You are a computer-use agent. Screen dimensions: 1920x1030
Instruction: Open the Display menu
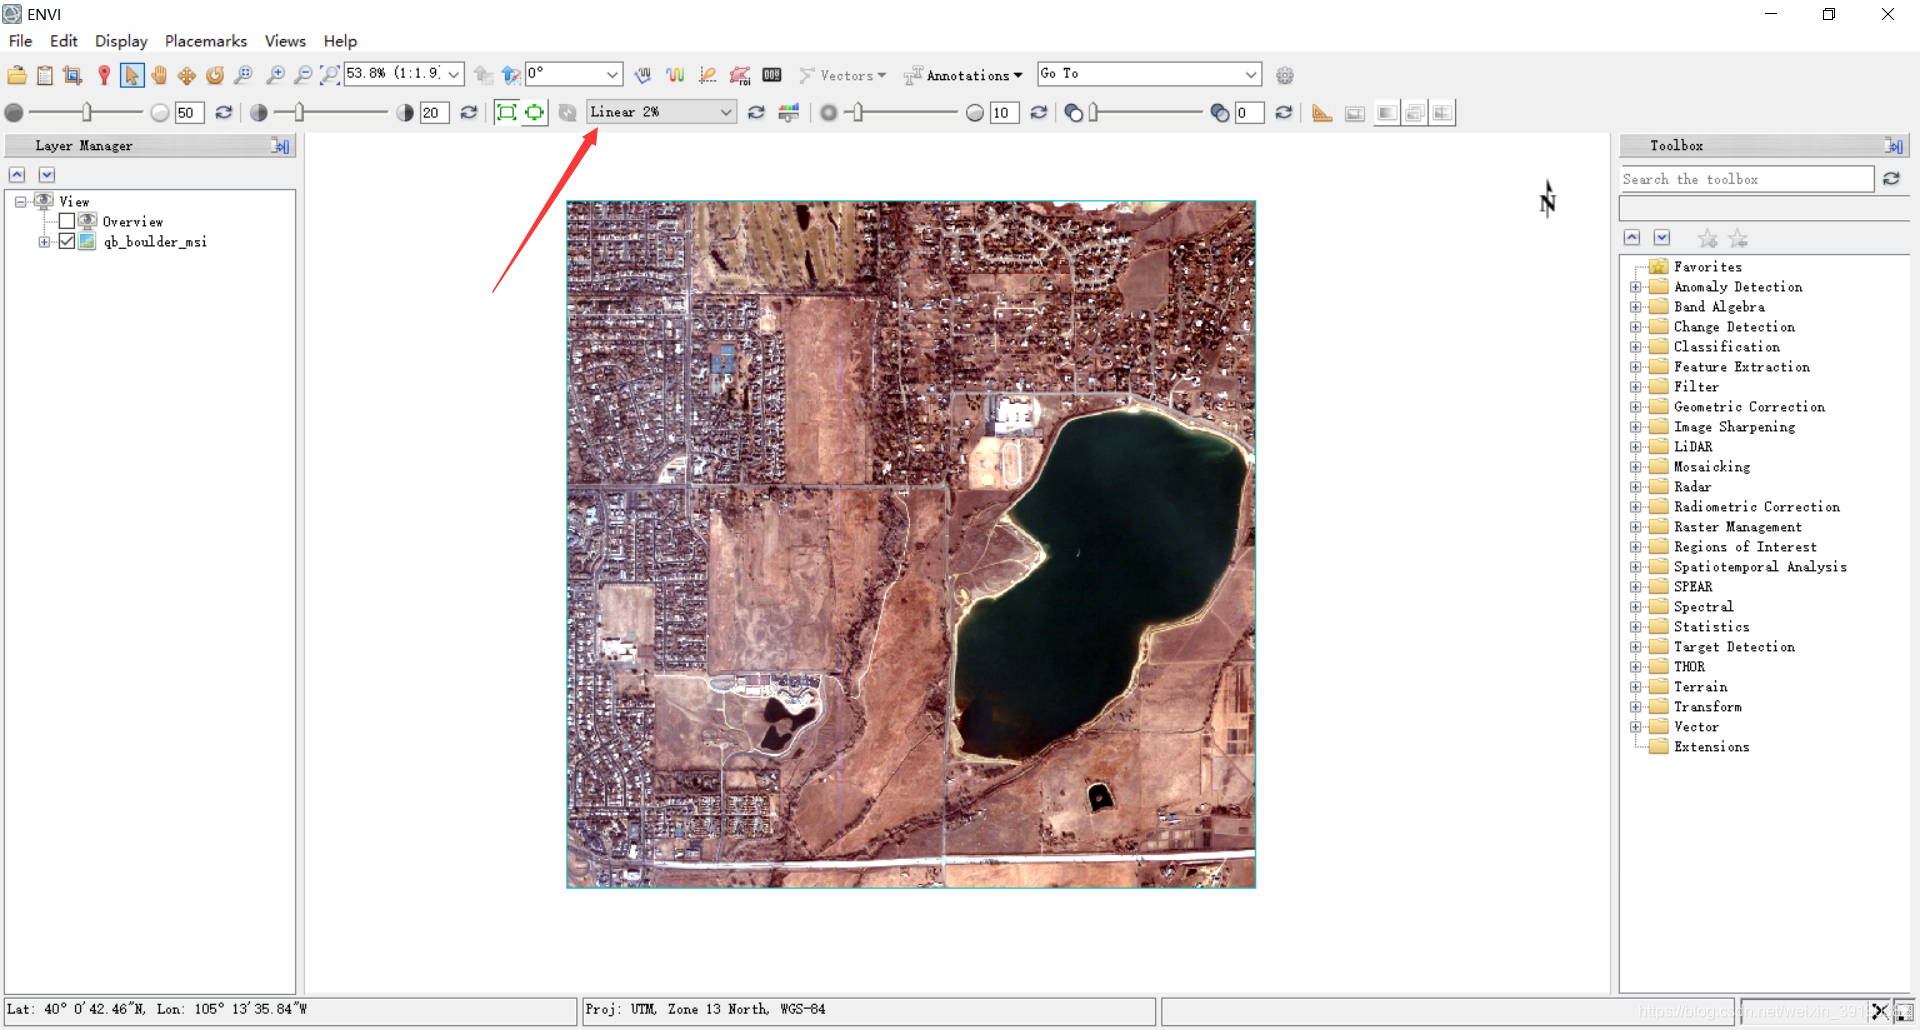[121, 41]
